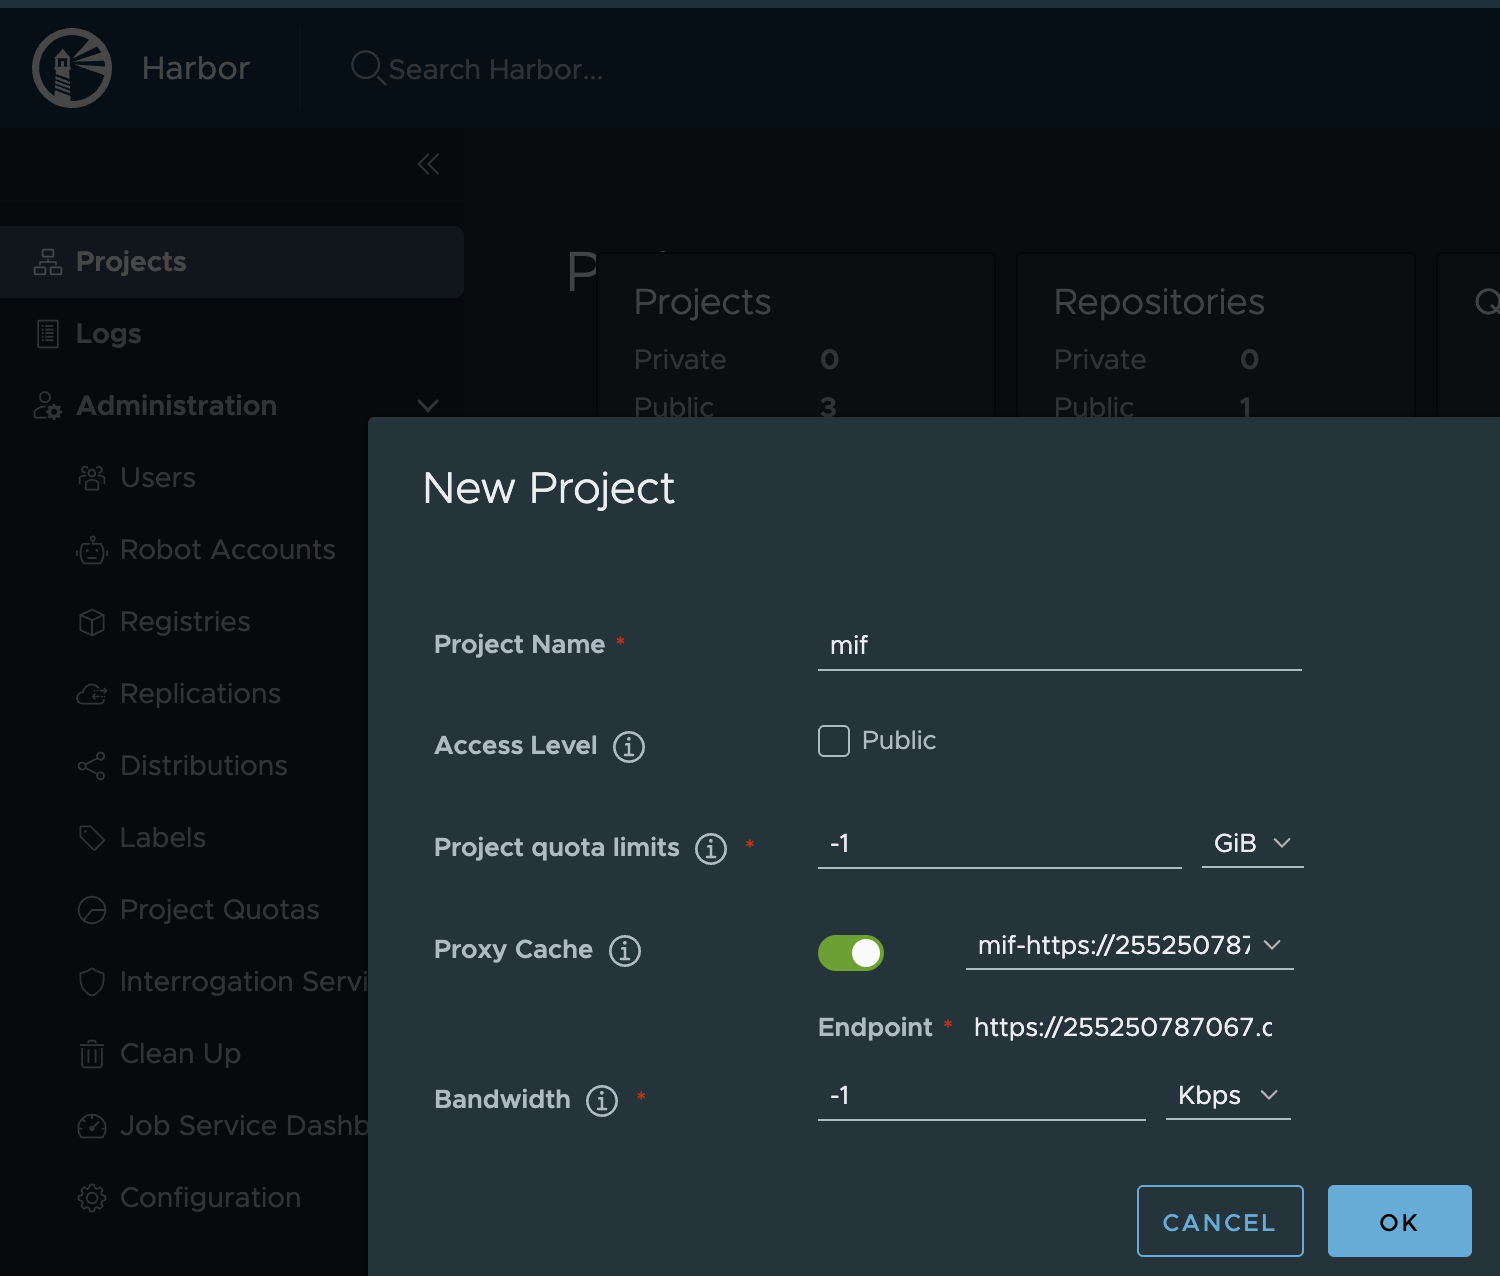This screenshot has height=1276, width=1500.
Task: Click OK to create the project
Action: coord(1398,1221)
